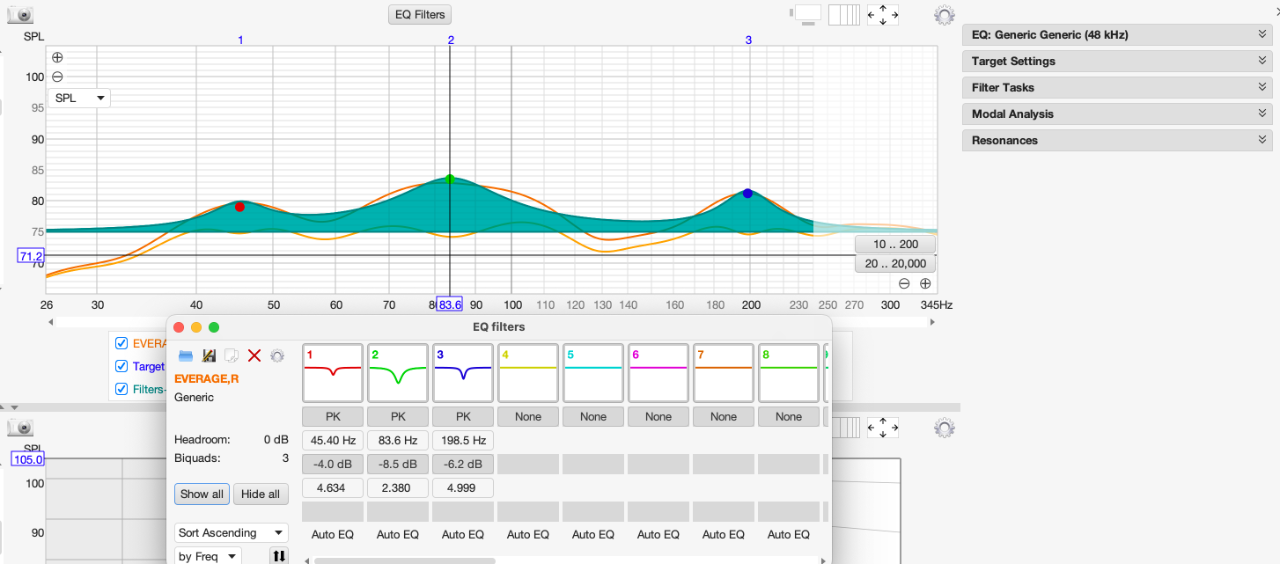This screenshot has width=1280, height=564.
Task: Click the upper graph's four-arrow fit-to-data icon
Action: 883,14
